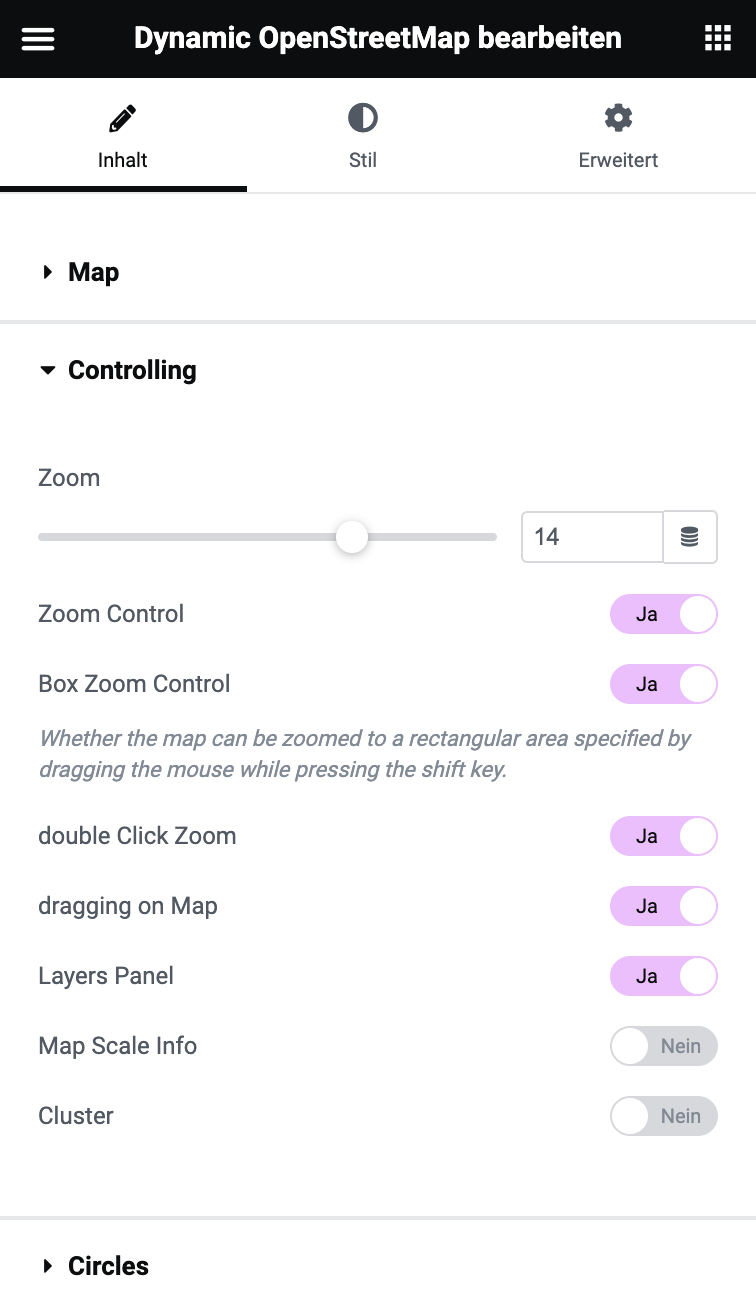Click the Zoom value field showing 14
Screen dimensions: 756x1314
(x=592, y=537)
